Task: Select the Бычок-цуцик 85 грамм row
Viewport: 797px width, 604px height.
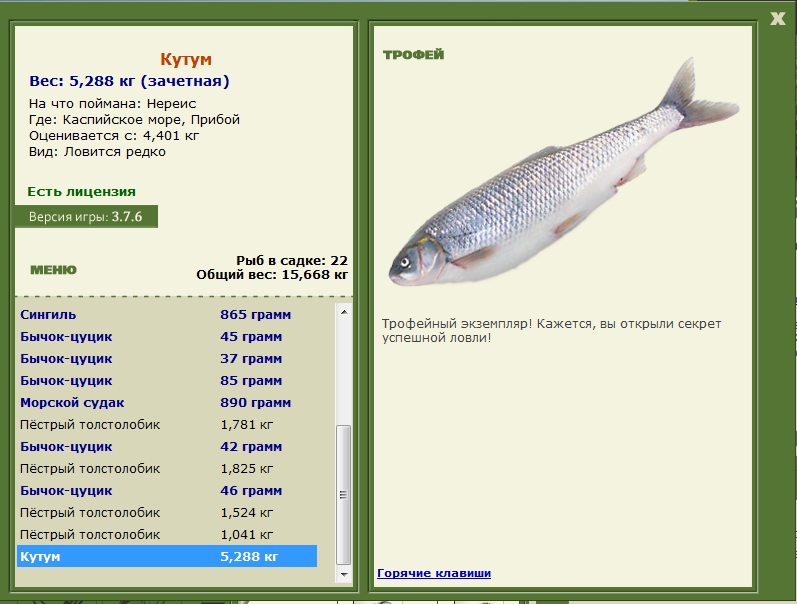Action: point(167,380)
